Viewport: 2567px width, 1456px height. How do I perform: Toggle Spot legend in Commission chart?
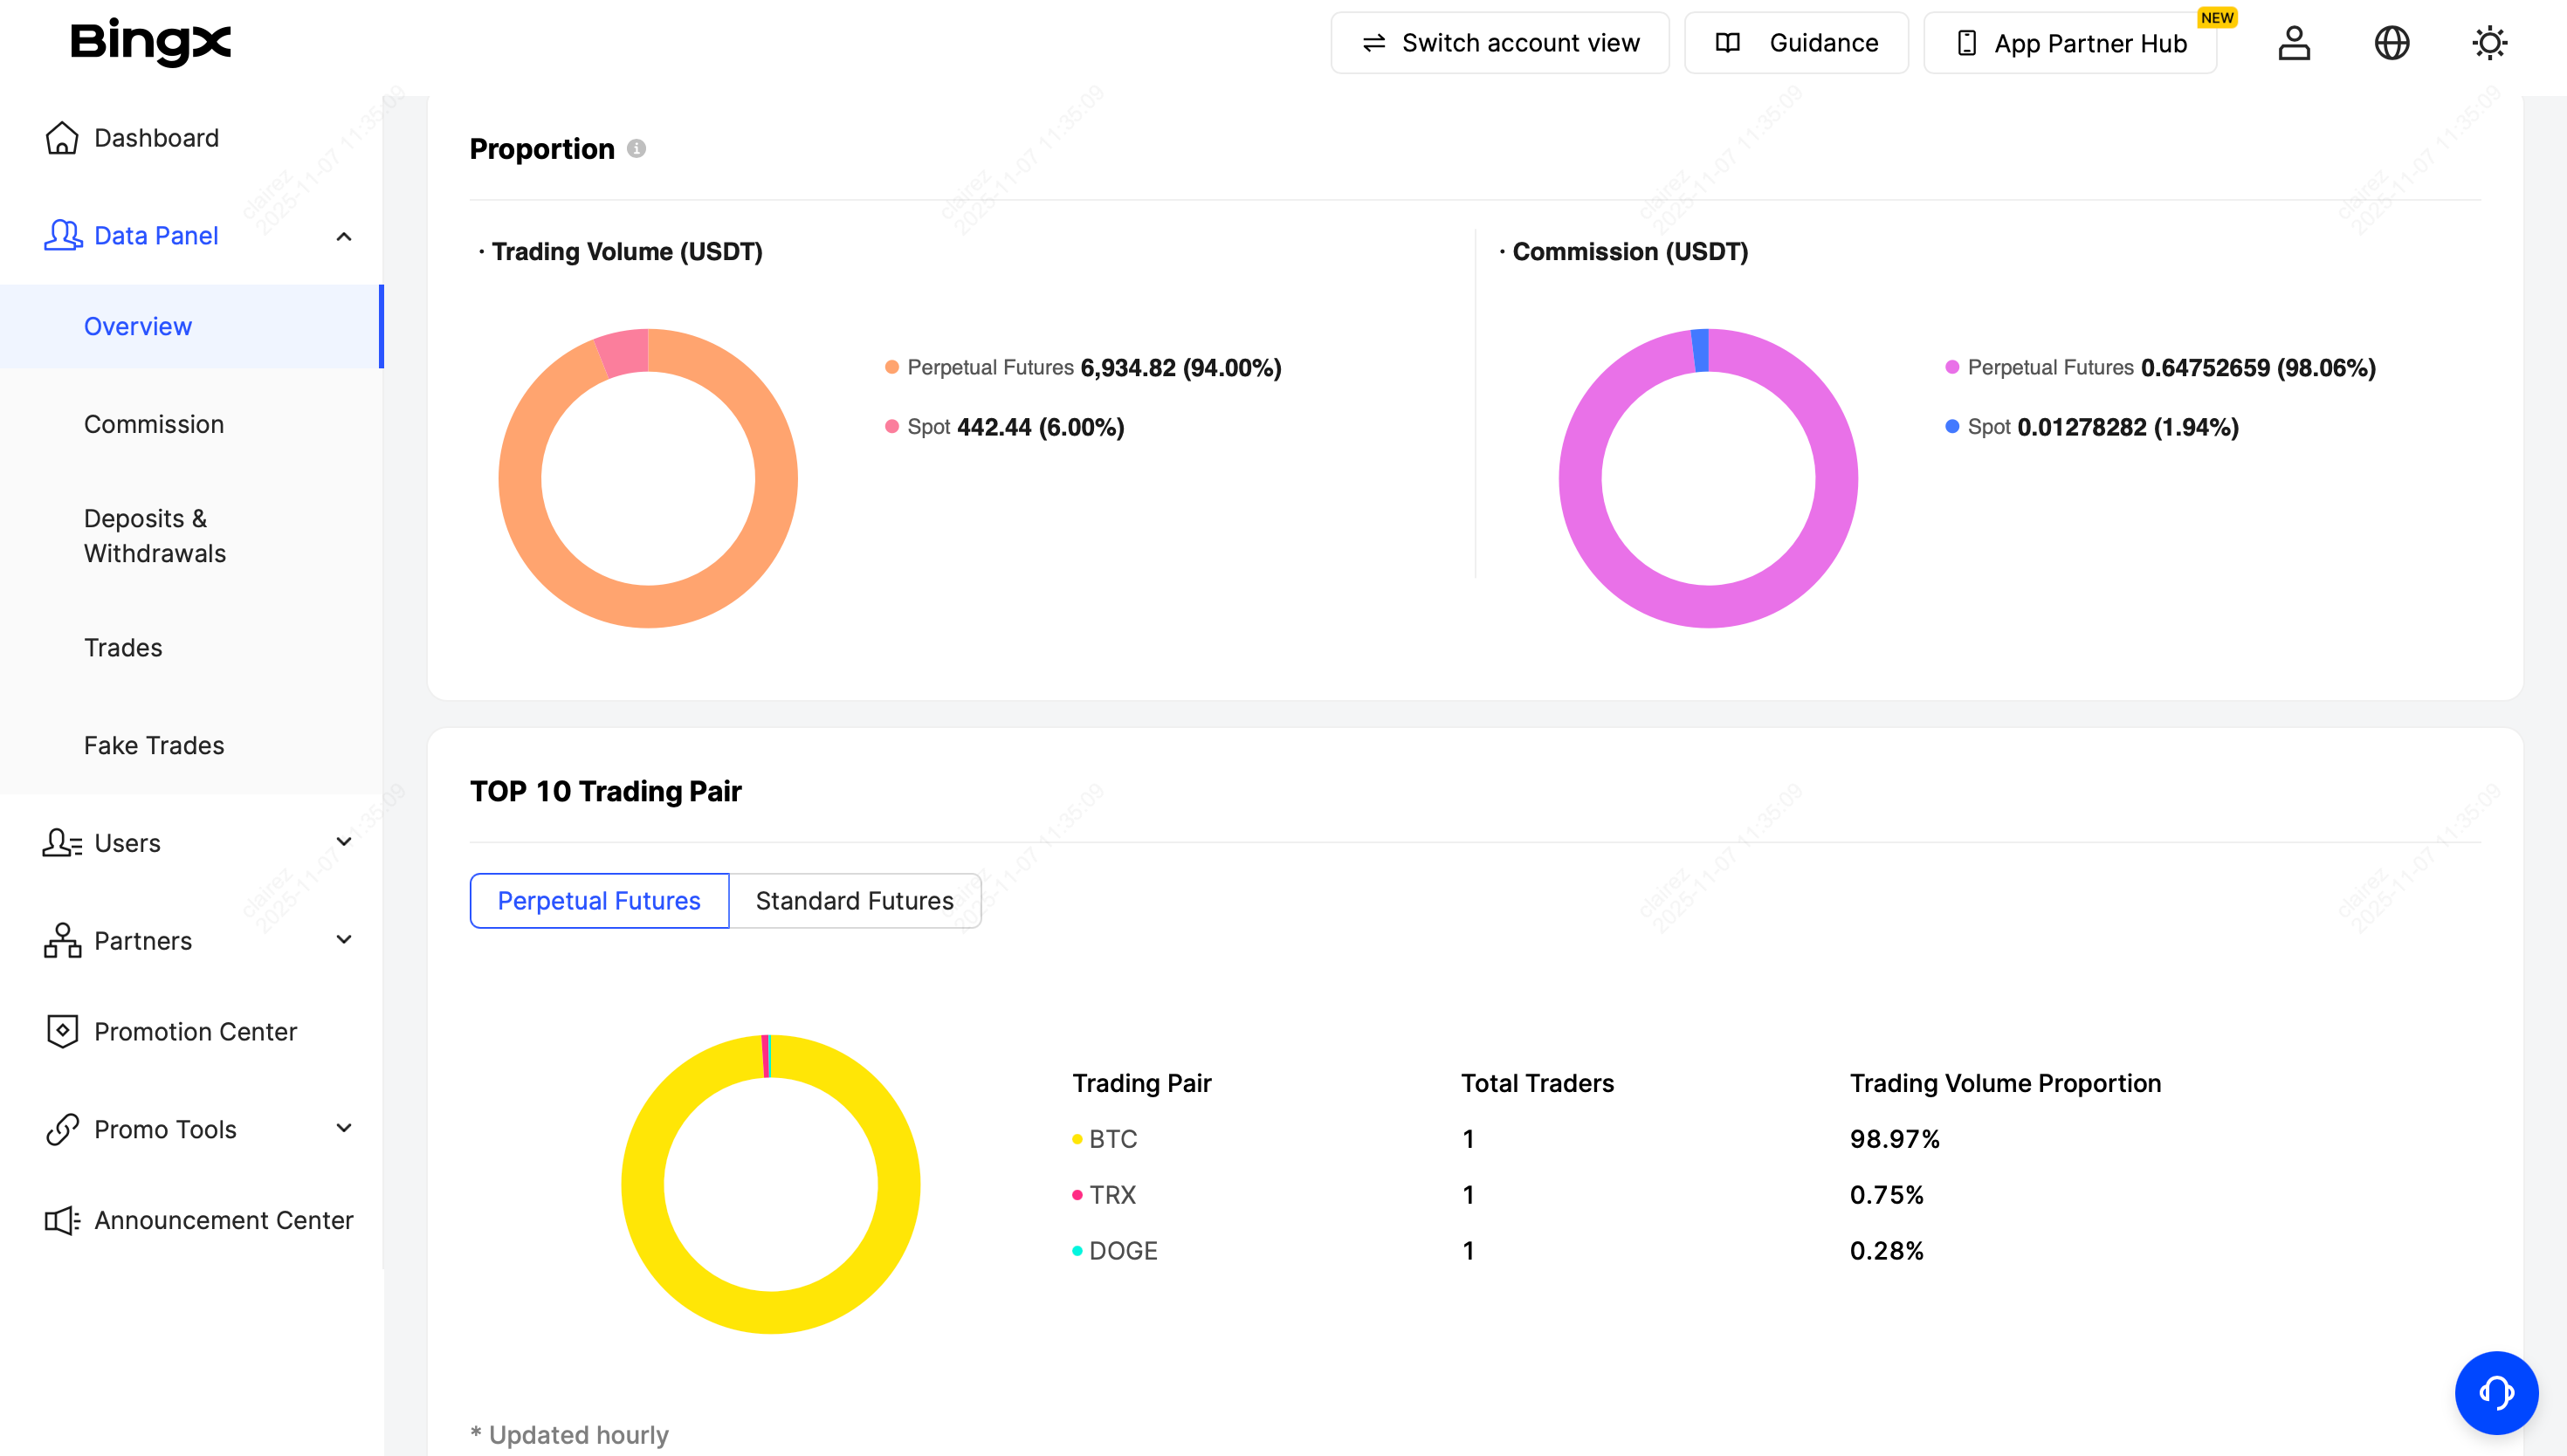[x=1988, y=427]
